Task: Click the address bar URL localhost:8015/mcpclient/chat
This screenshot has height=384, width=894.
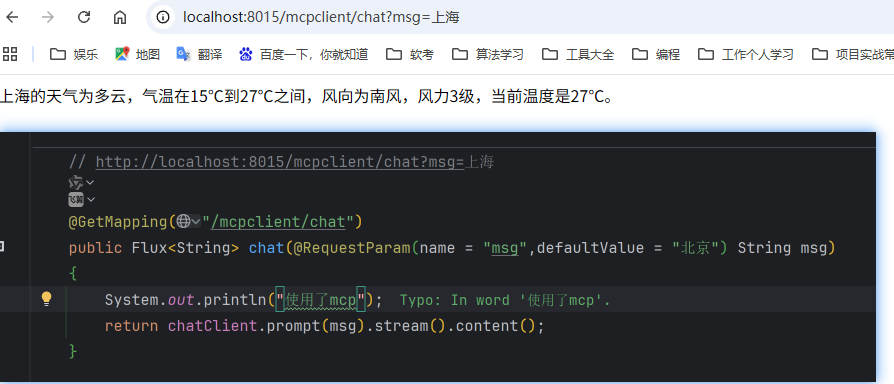Action: tap(321, 17)
